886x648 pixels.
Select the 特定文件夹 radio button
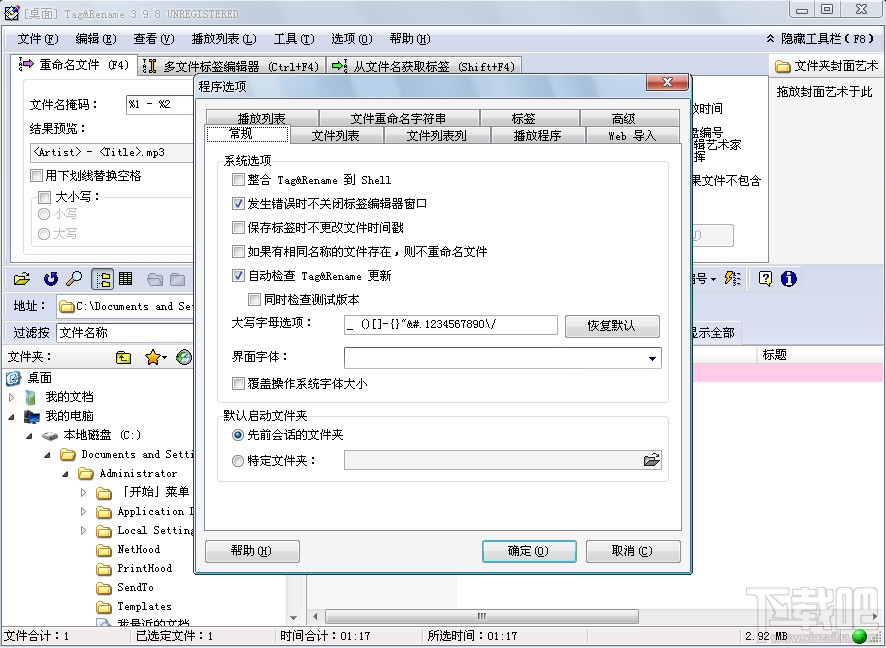point(236,459)
